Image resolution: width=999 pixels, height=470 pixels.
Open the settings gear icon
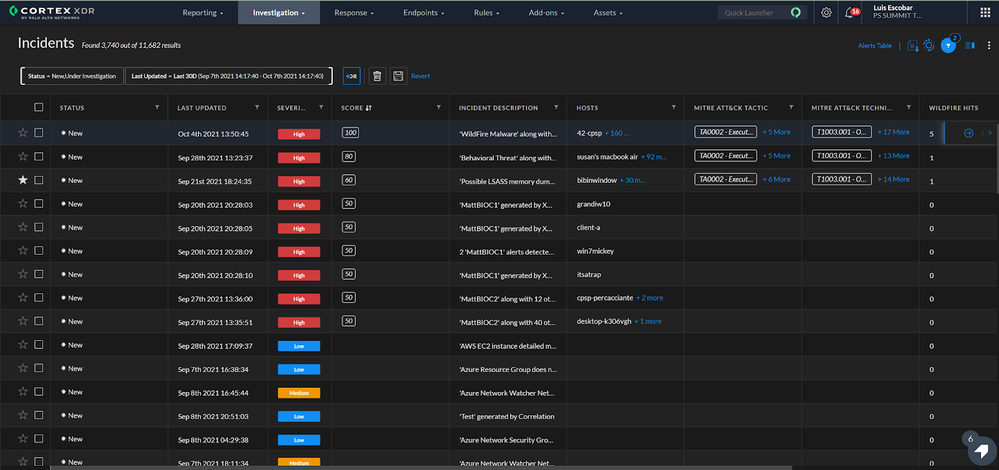point(826,13)
